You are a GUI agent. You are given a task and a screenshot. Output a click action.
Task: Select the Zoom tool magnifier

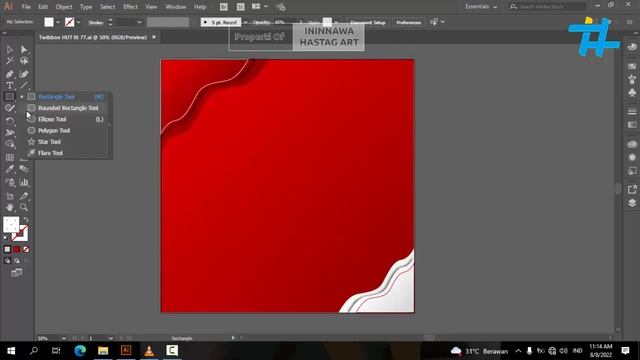point(24,207)
